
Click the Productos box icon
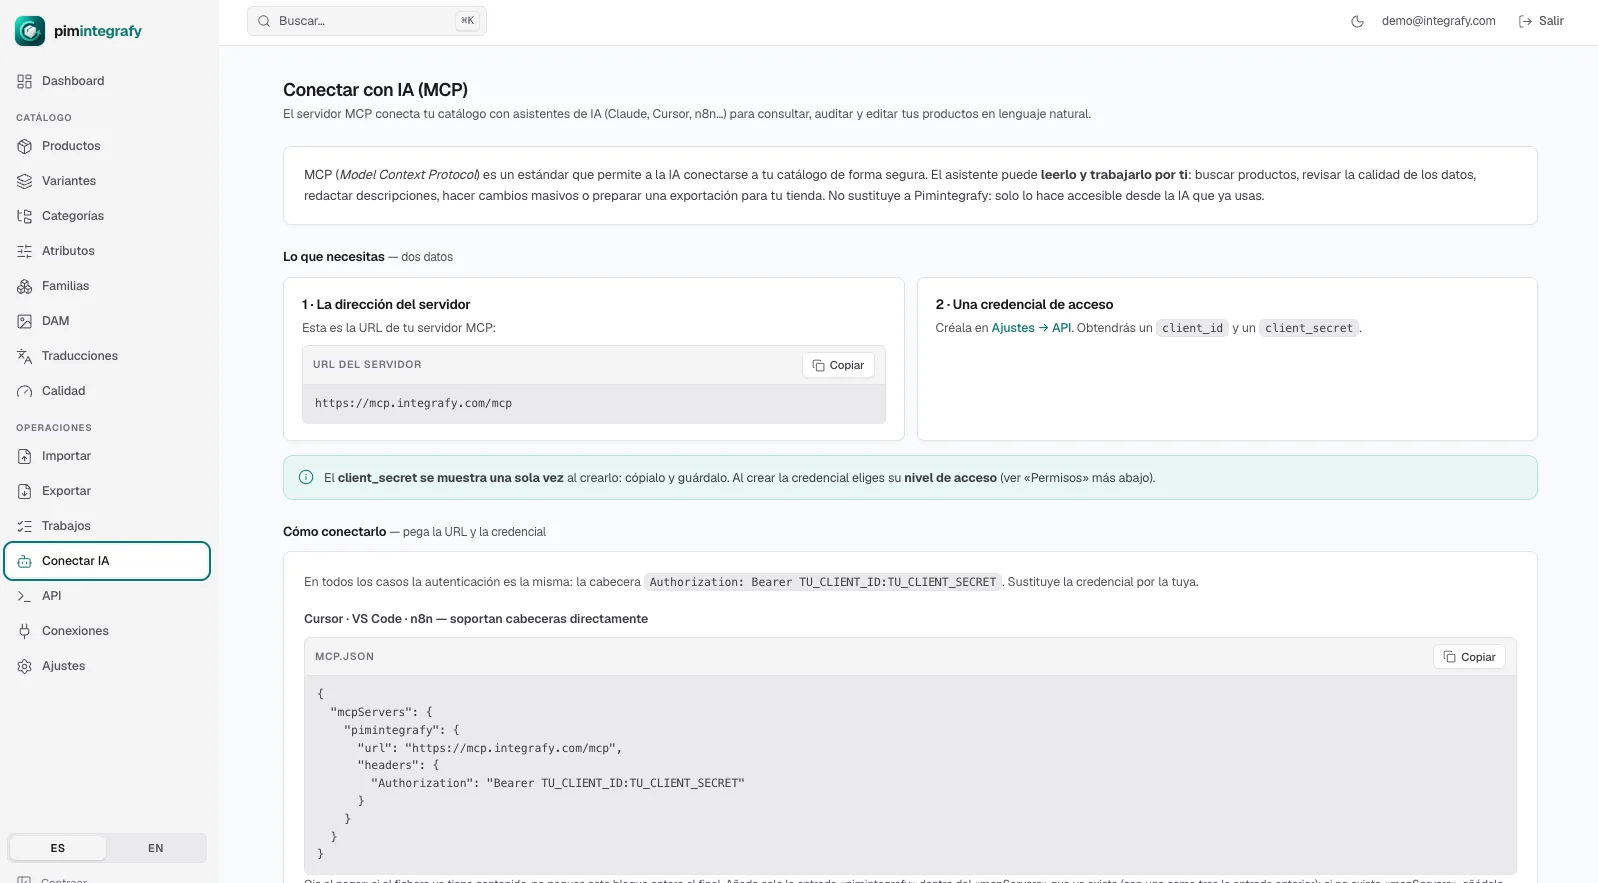click(25, 146)
